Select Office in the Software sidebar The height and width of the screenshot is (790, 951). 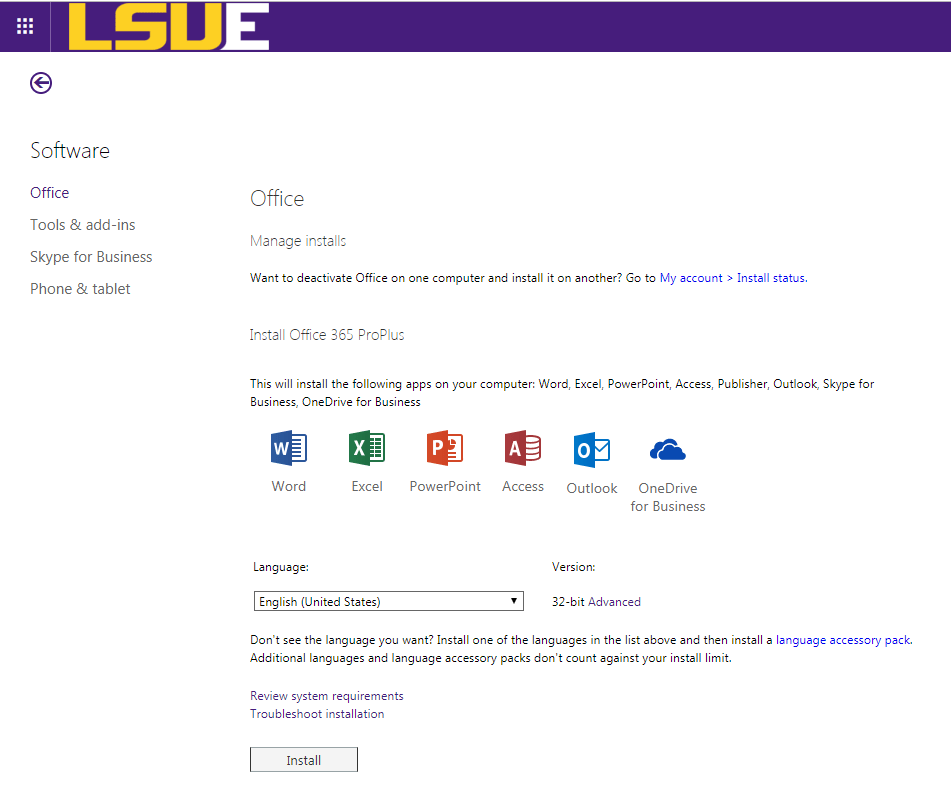[50, 193]
